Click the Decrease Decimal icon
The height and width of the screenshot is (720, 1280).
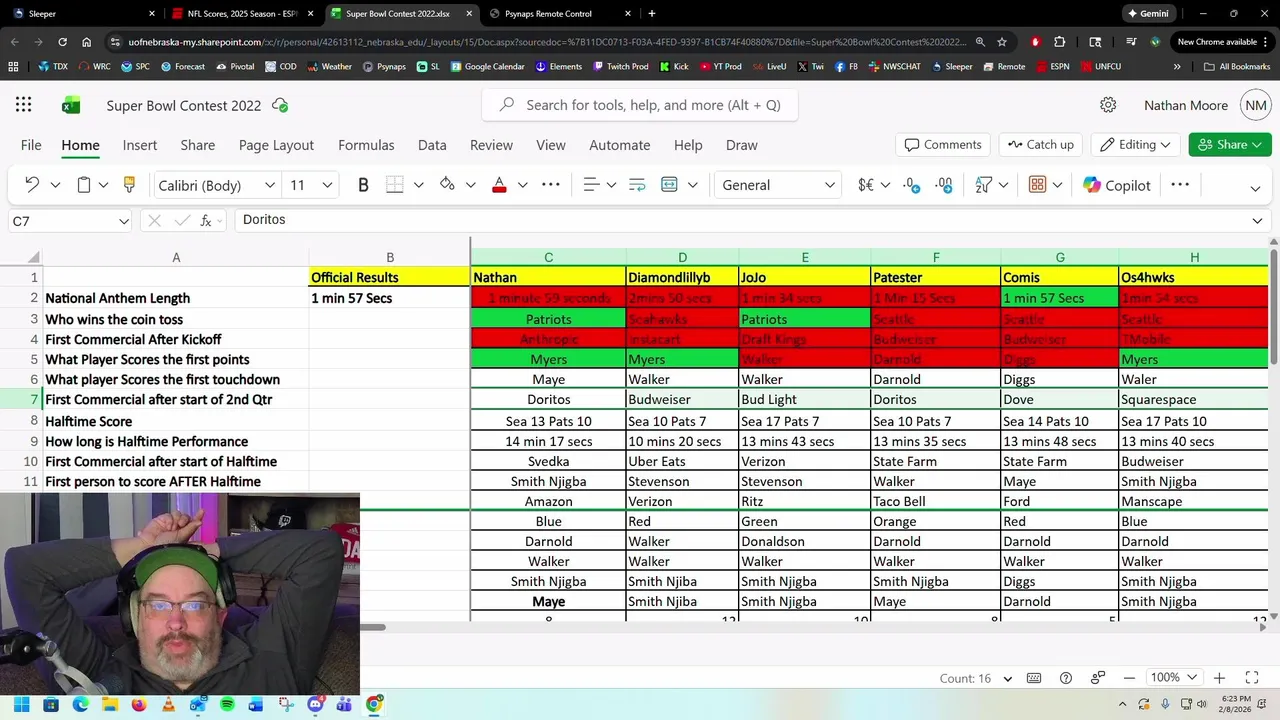[x=944, y=185]
